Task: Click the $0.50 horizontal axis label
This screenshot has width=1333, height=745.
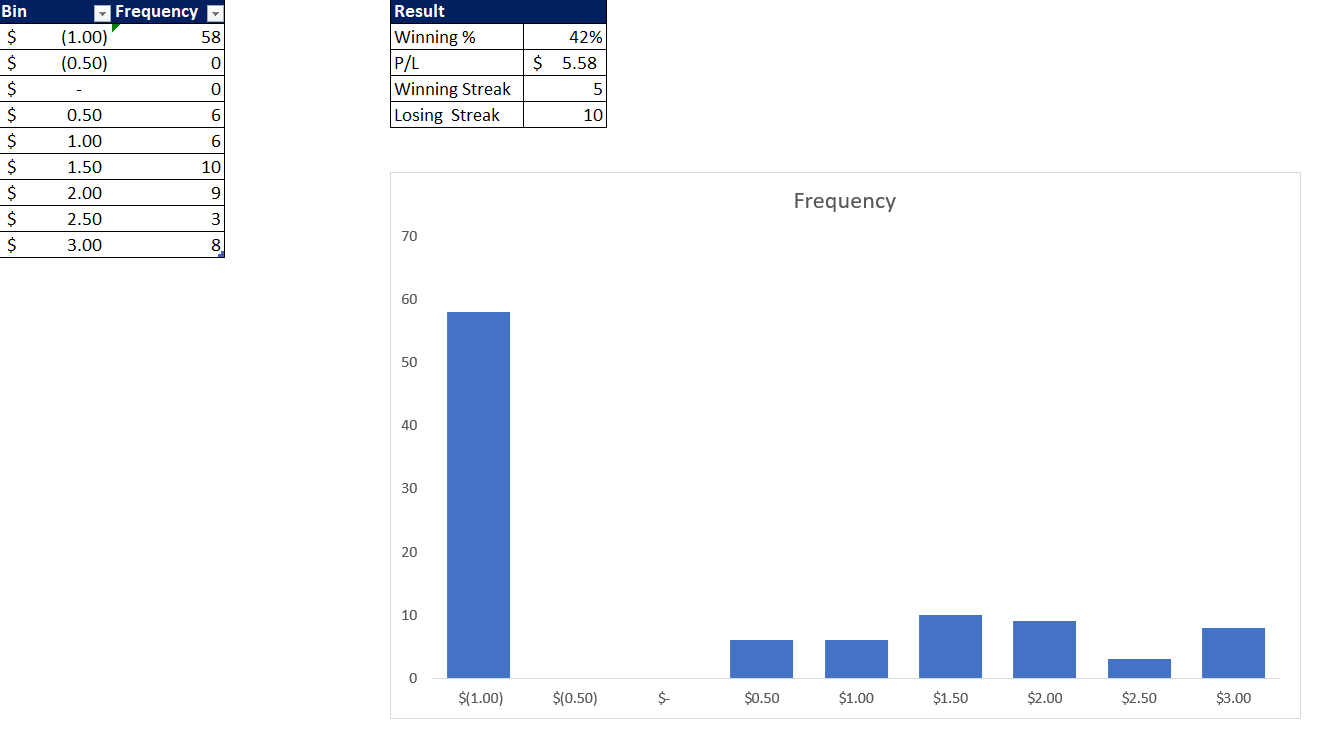Action: pos(761,698)
